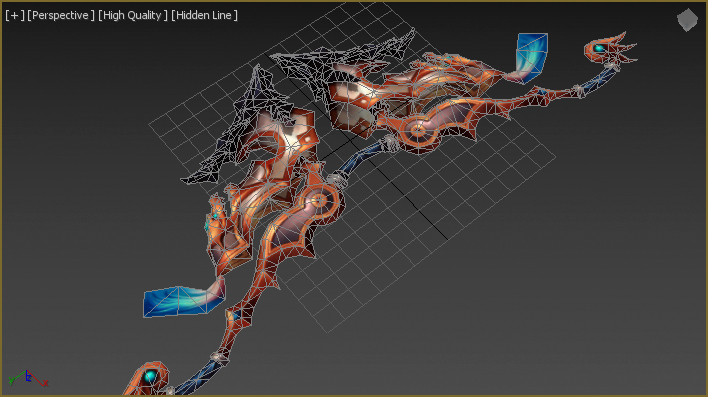Click the green Y axis of tripod
Viewport: 708px width, 397px height.
coord(16,378)
